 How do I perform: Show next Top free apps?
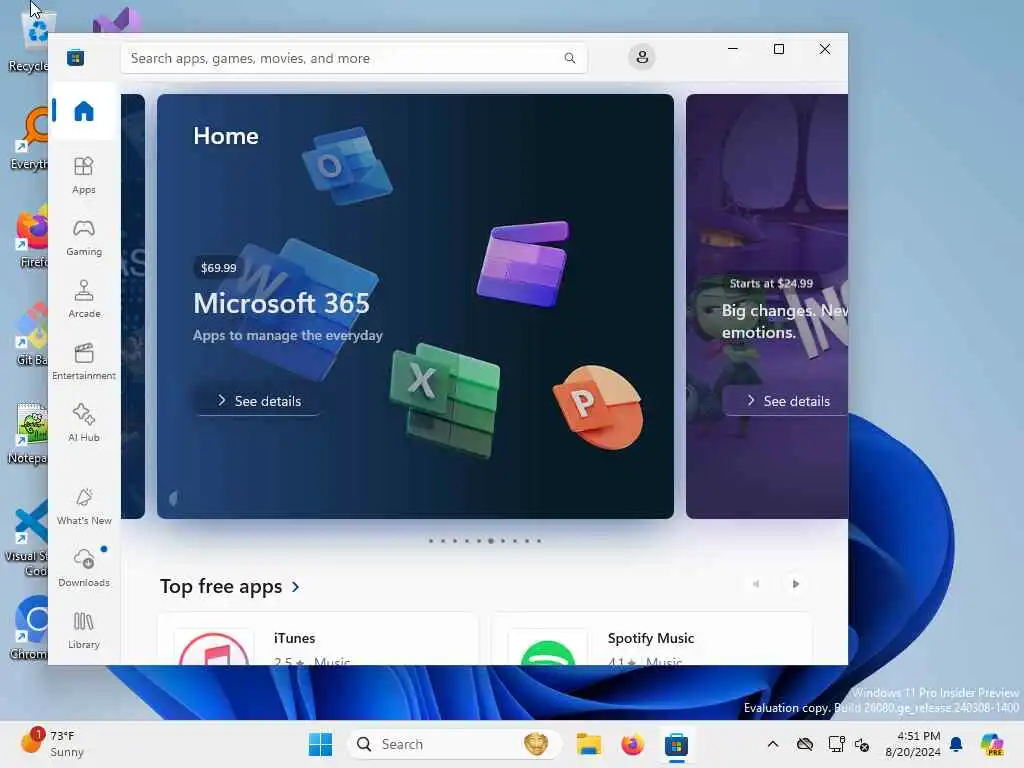point(795,584)
